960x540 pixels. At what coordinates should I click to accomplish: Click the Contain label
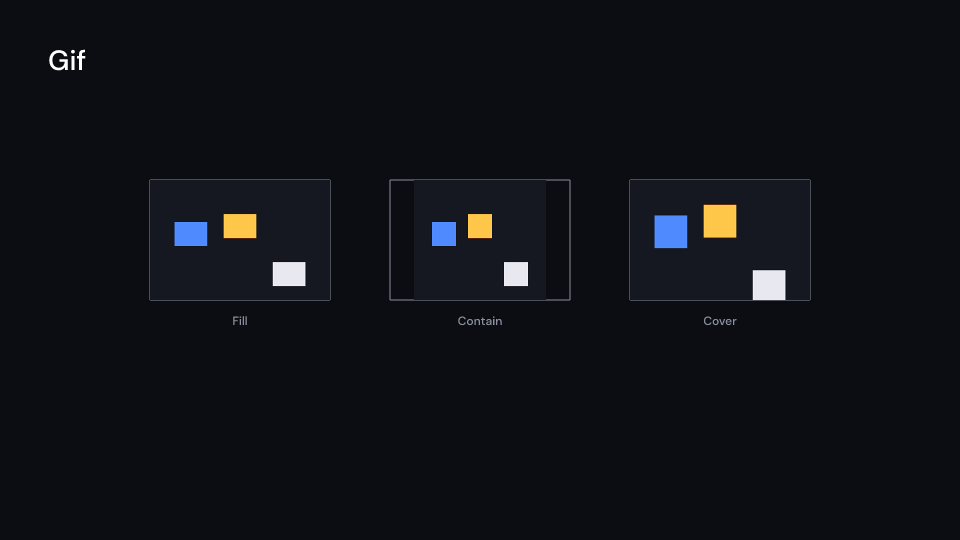pyautogui.click(x=480, y=321)
